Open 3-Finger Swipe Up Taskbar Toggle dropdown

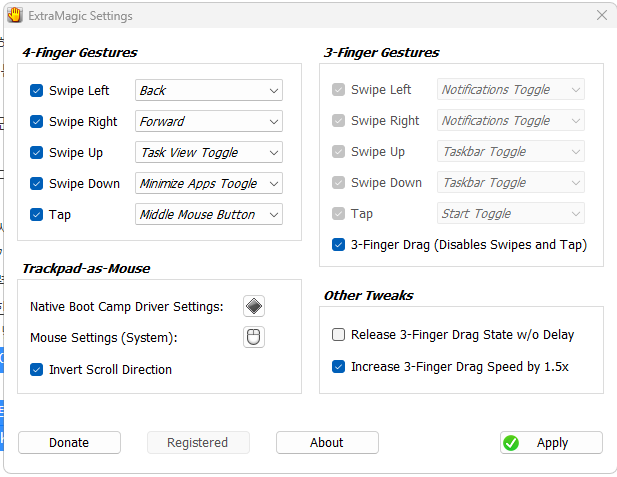coord(511,152)
